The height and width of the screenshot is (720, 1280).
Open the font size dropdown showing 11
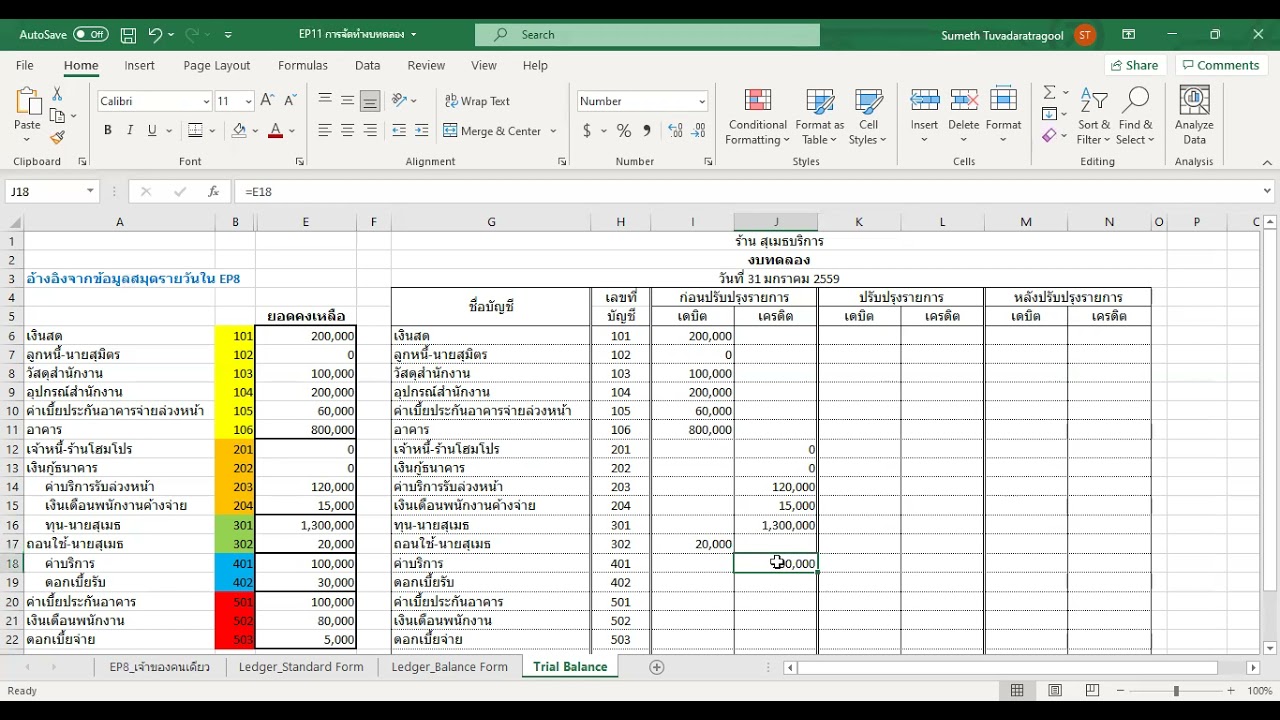click(248, 102)
